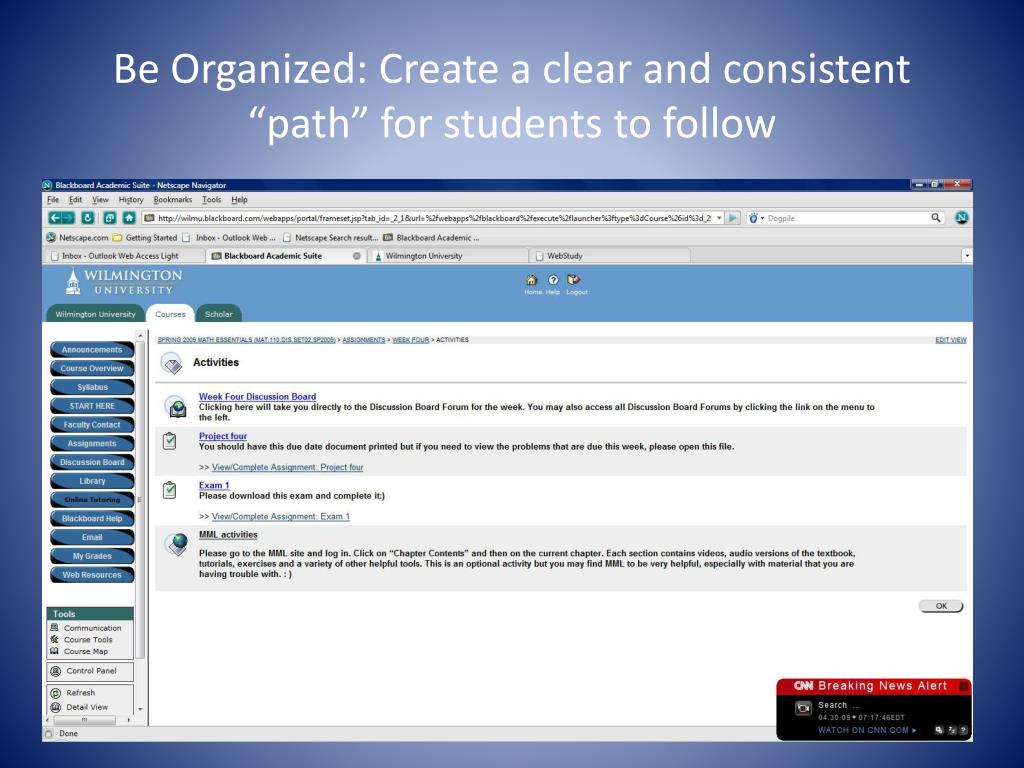Click the green Refresh icon
1024x768 pixels.
[56, 693]
